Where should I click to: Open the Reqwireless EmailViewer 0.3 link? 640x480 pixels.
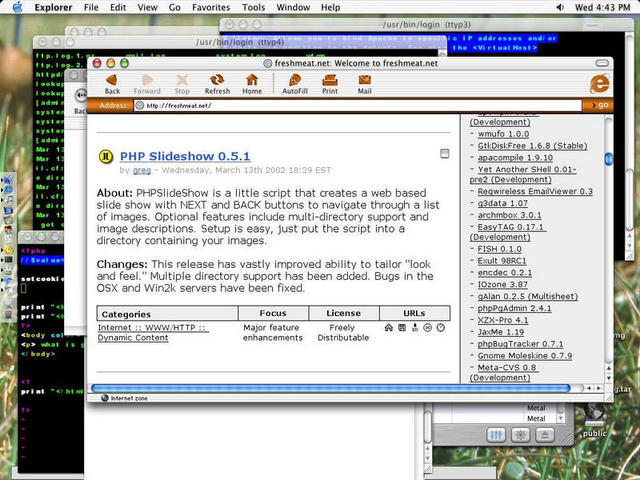click(x=535, y=191)
